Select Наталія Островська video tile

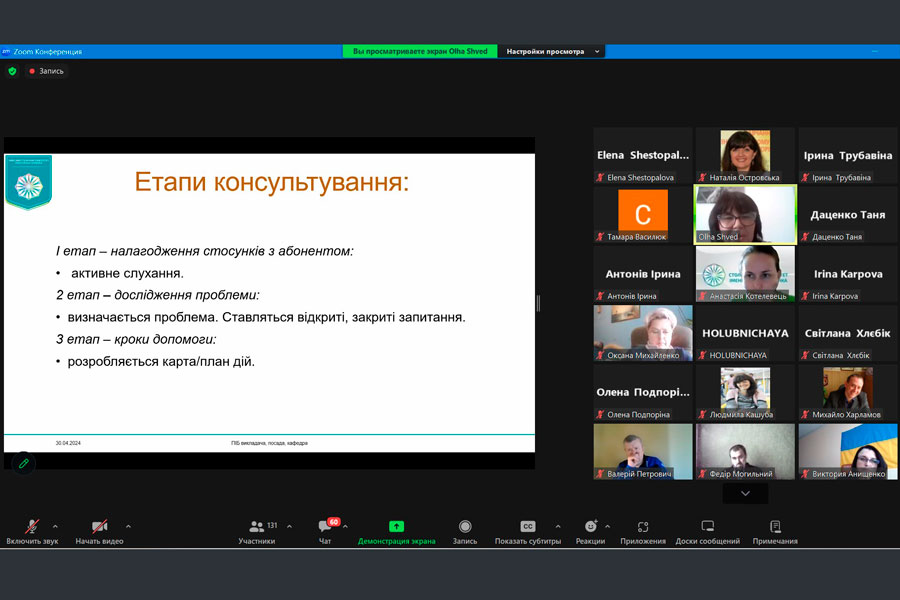pos(745,155)
